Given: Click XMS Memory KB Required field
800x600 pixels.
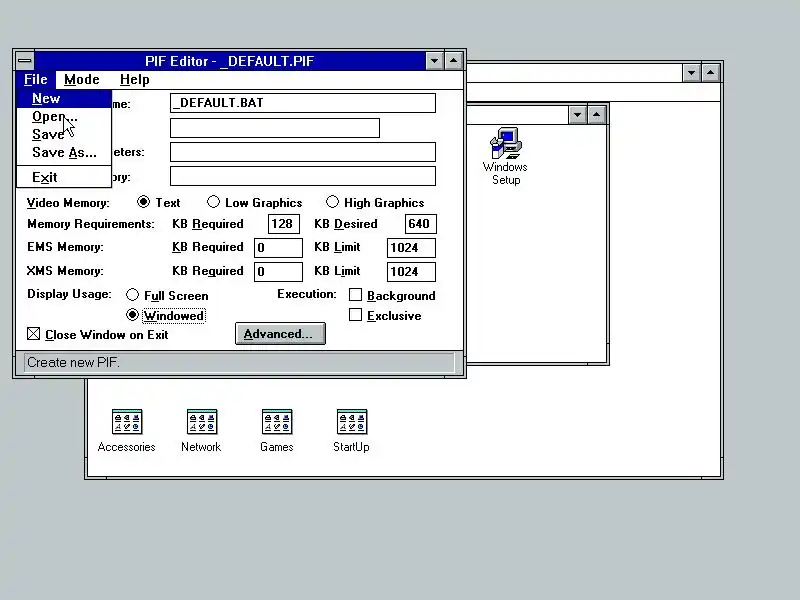Looking at the screenshot, I should tap(278, 271).
